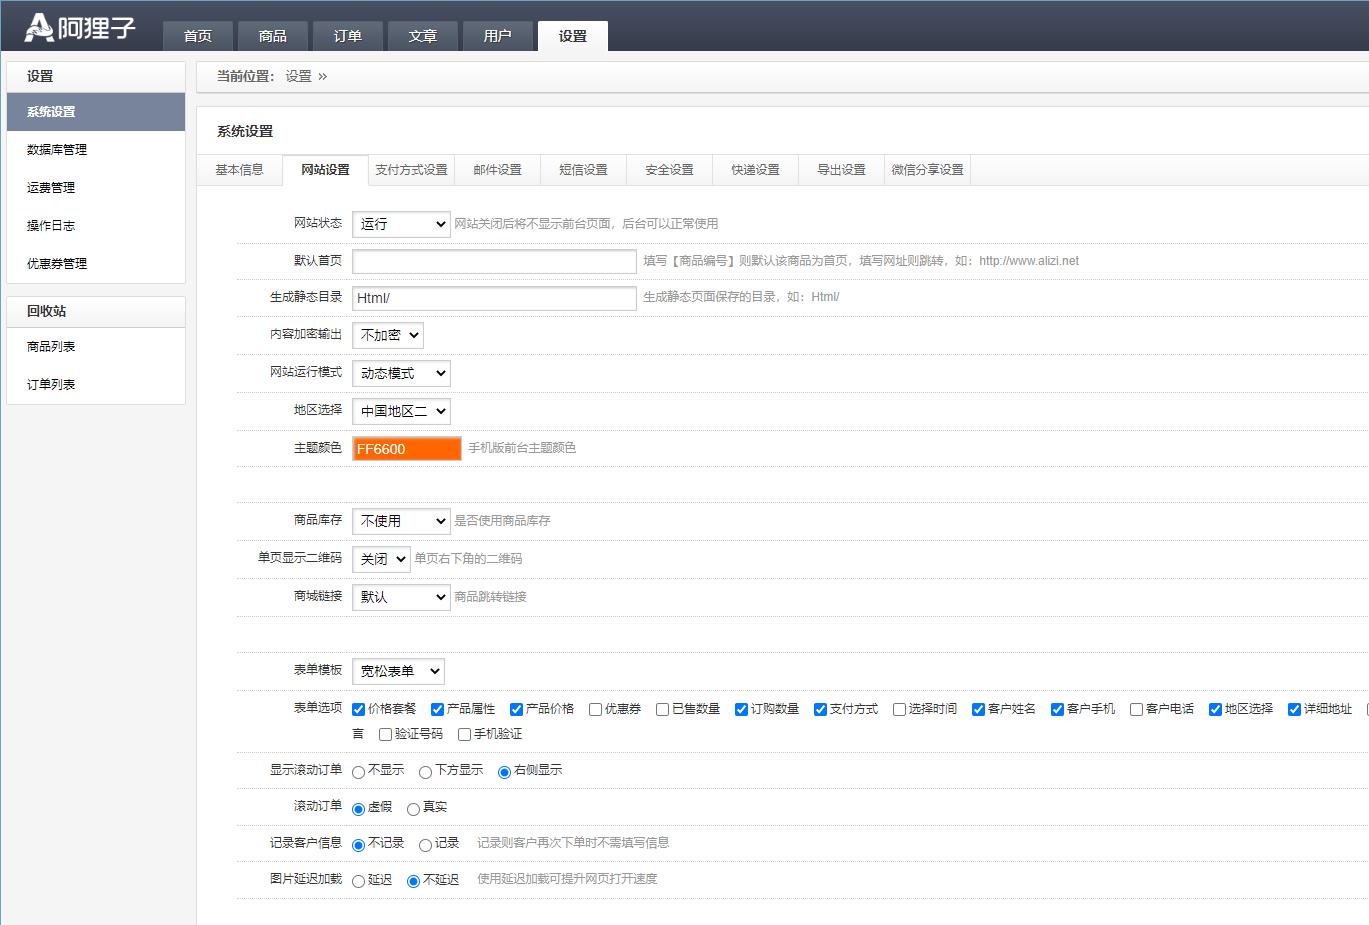Open the 首页 top navigation tab

click(x=198, y=36)
